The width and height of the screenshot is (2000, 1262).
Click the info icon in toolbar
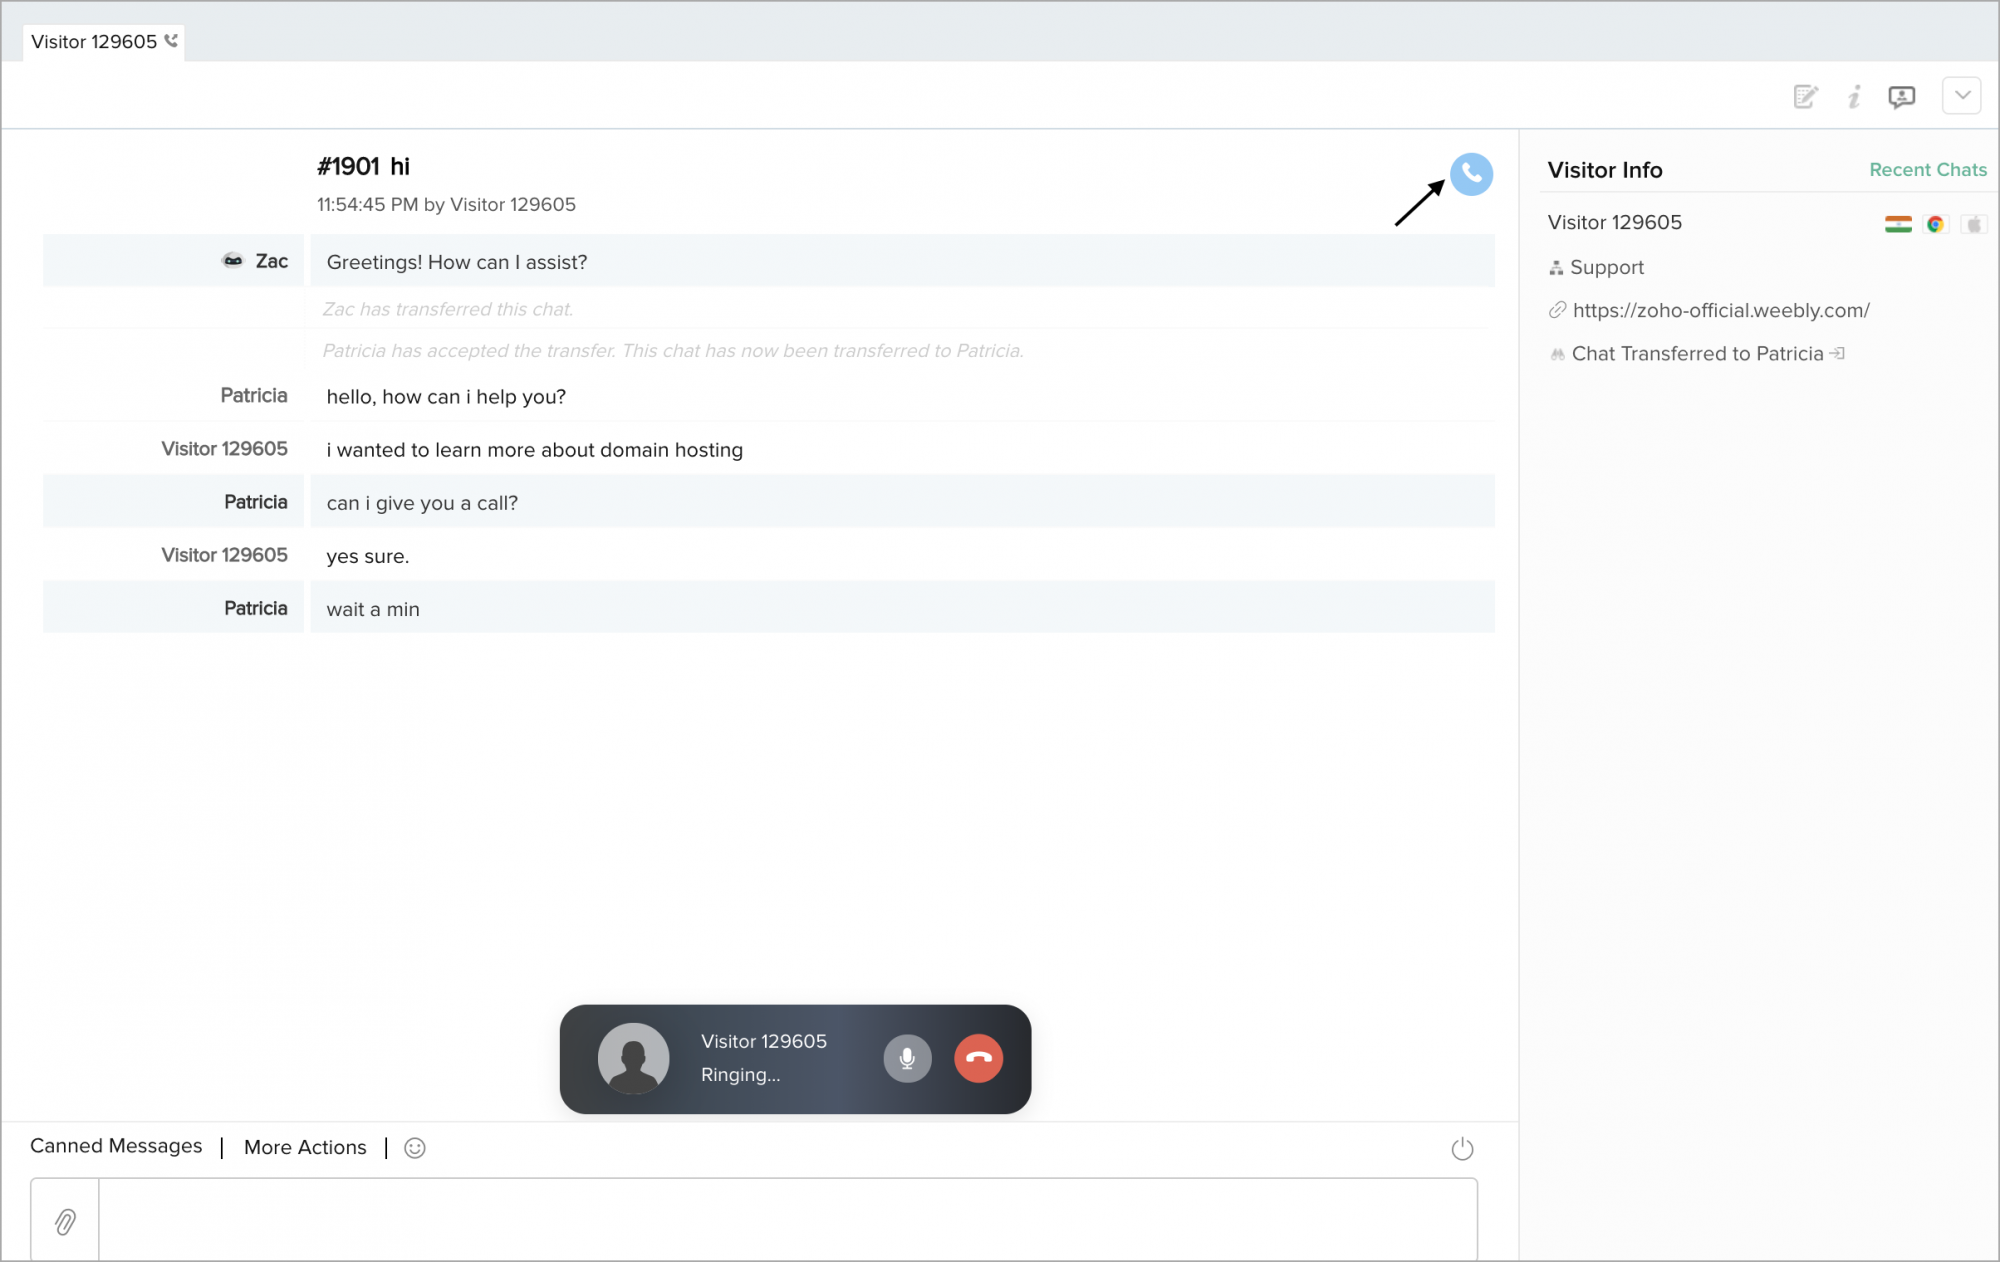click(x=1854, y=97)
